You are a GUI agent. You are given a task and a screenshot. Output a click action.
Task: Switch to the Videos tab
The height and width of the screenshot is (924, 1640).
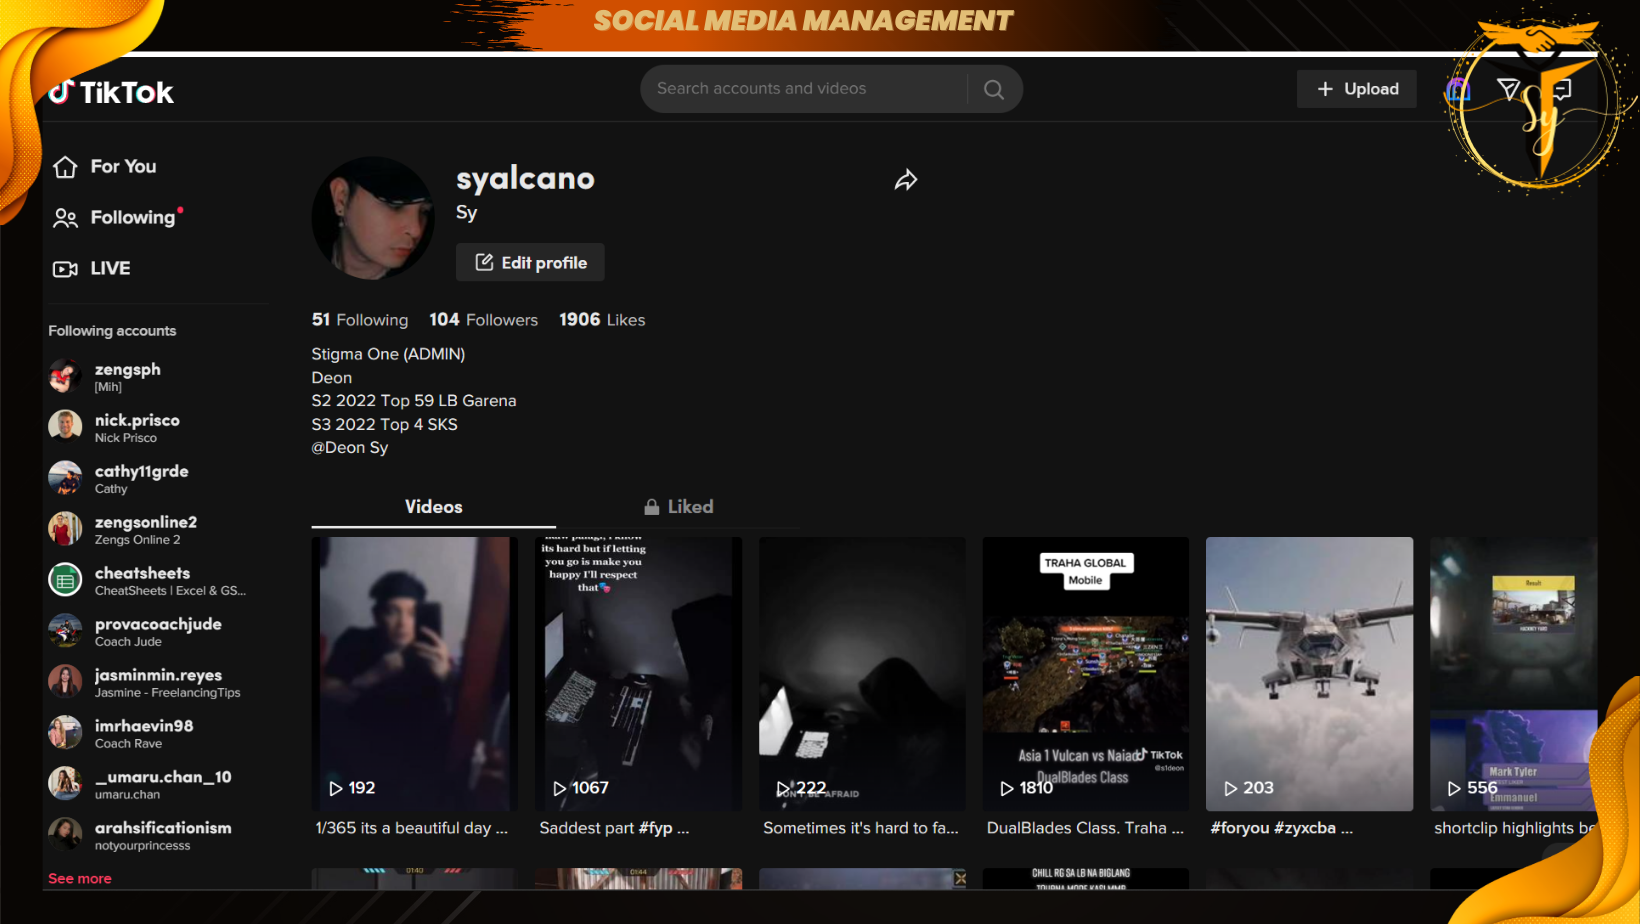pyautogui.click(x=434, y=507)
